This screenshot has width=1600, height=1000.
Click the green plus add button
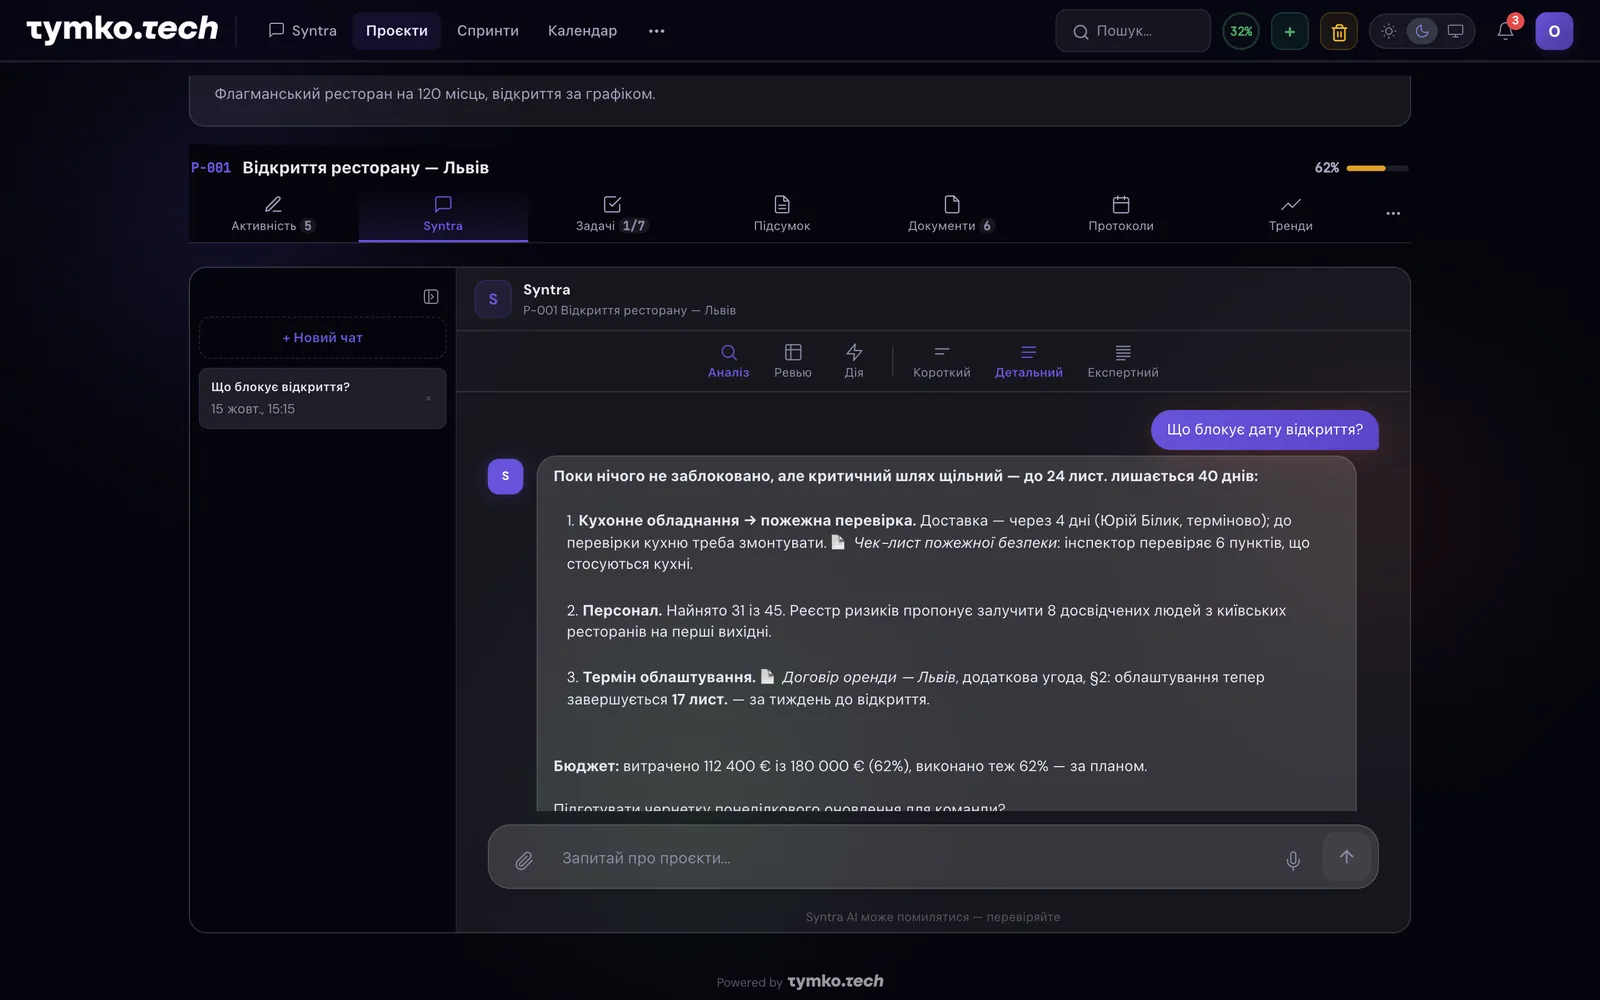click(1290, 31)
